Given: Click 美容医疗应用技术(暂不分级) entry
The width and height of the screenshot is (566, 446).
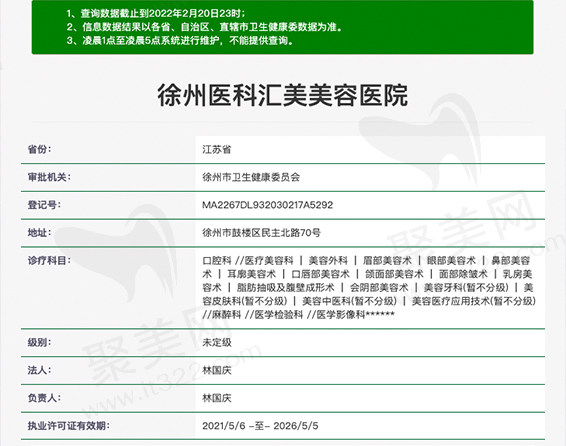Looking at the screenshot, I should (x=474, y=301).
